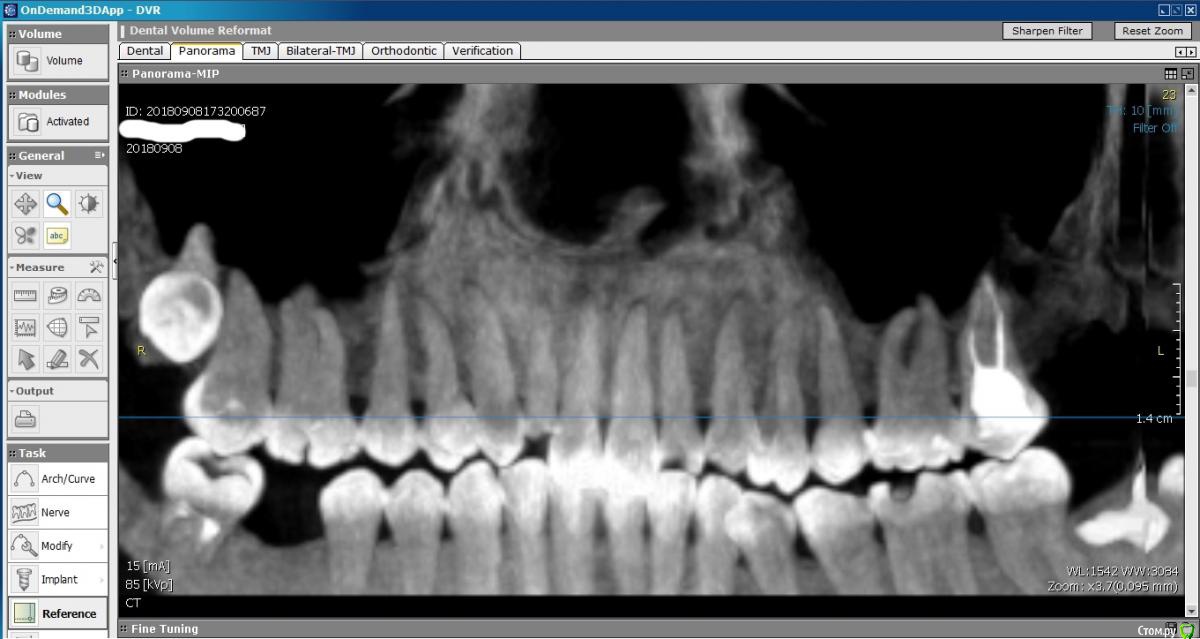The width and height of the screenshot is (1200, 639).
Task: Select the Pan move tool
Action: pos(26,204)
